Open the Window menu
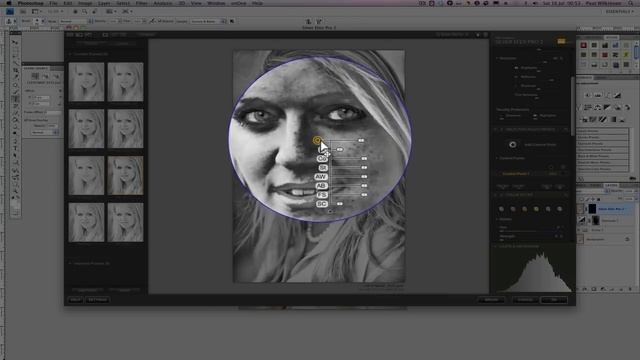 [216, 3]
